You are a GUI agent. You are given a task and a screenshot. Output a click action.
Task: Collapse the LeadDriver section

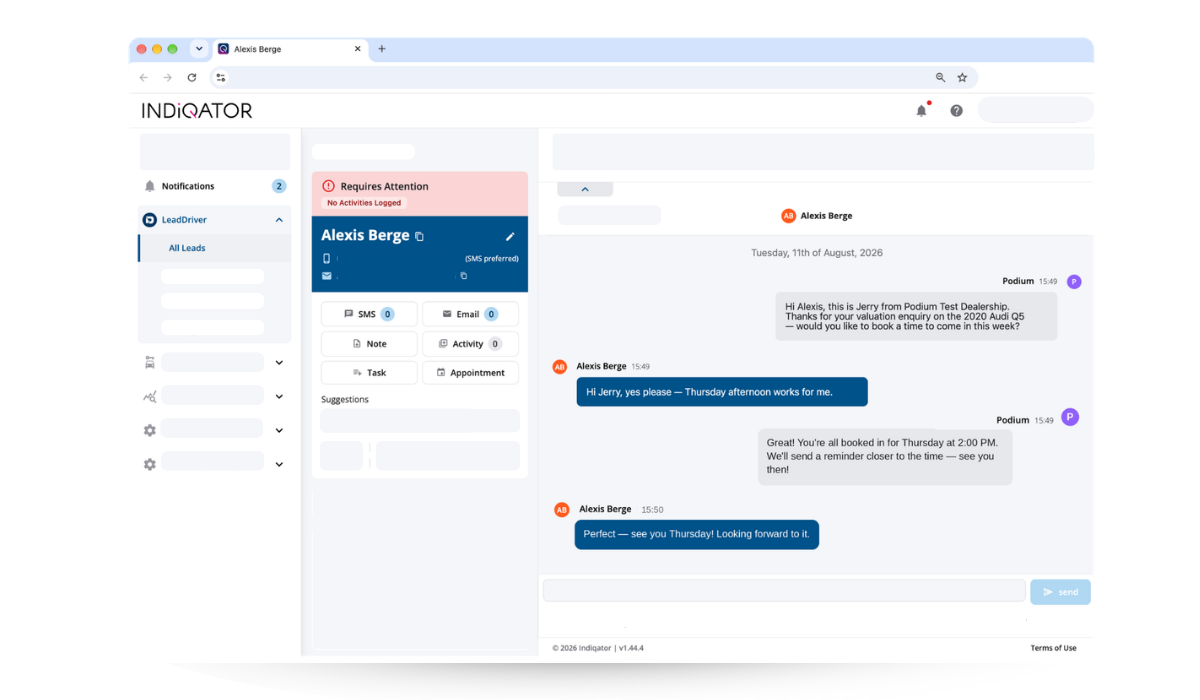[279, 220]
